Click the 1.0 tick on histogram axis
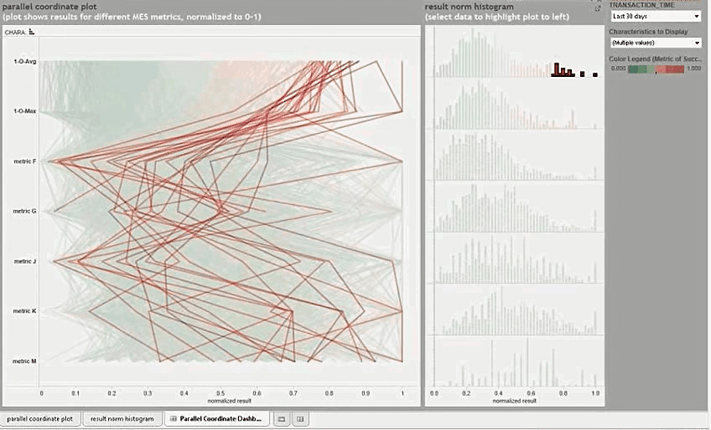The height and width of the screenshot is (430, 711). tap(595, 393)
